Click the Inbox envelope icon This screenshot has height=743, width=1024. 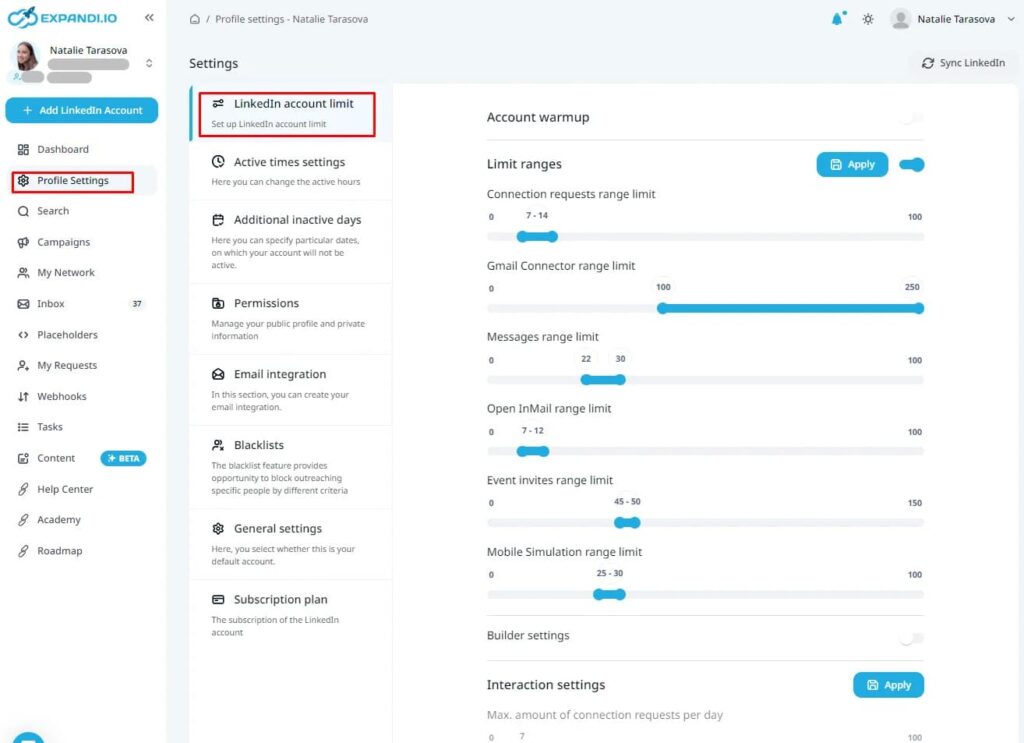pos(24,304)
